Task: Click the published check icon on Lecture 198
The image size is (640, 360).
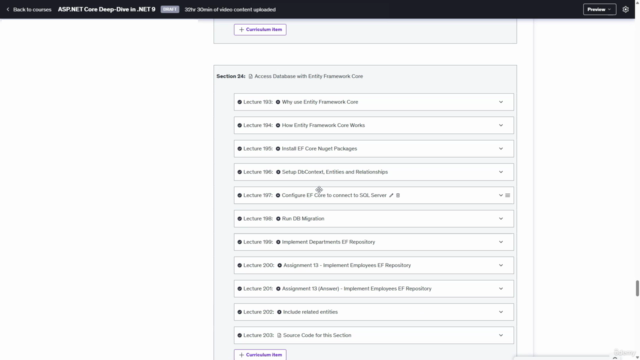Action: [x=240, y=219]
